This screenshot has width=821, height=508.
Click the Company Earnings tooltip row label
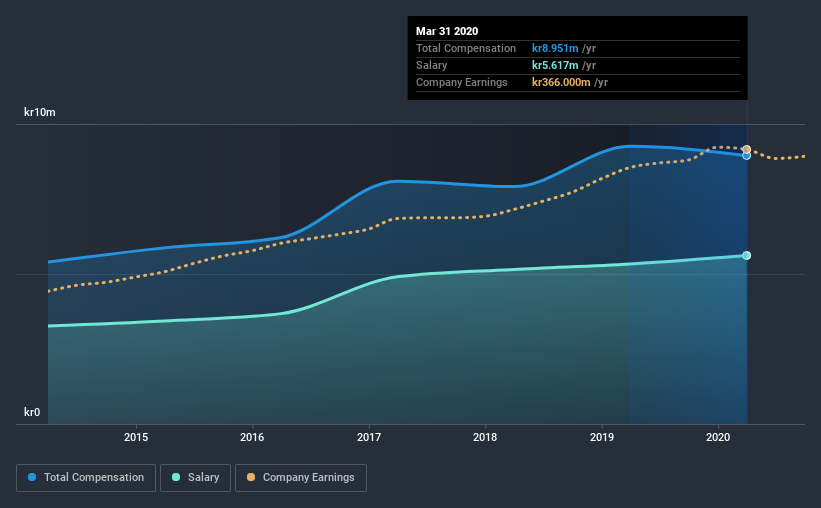click(x=462, y=82)
